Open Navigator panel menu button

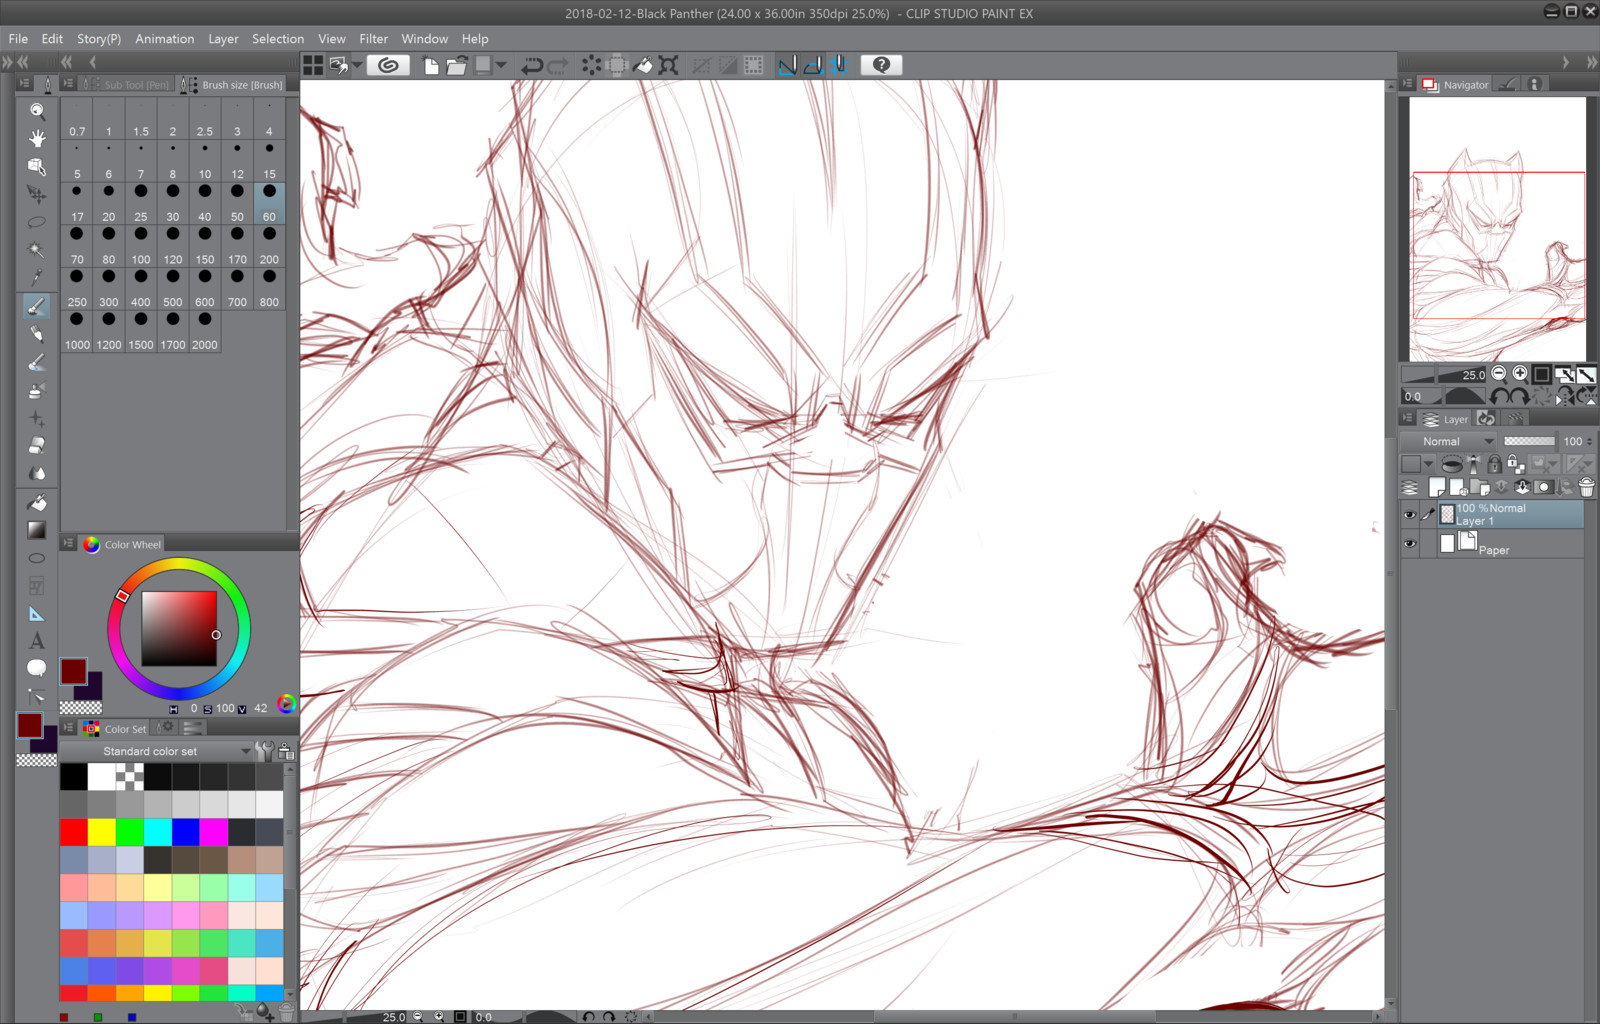coord(1408,85)
